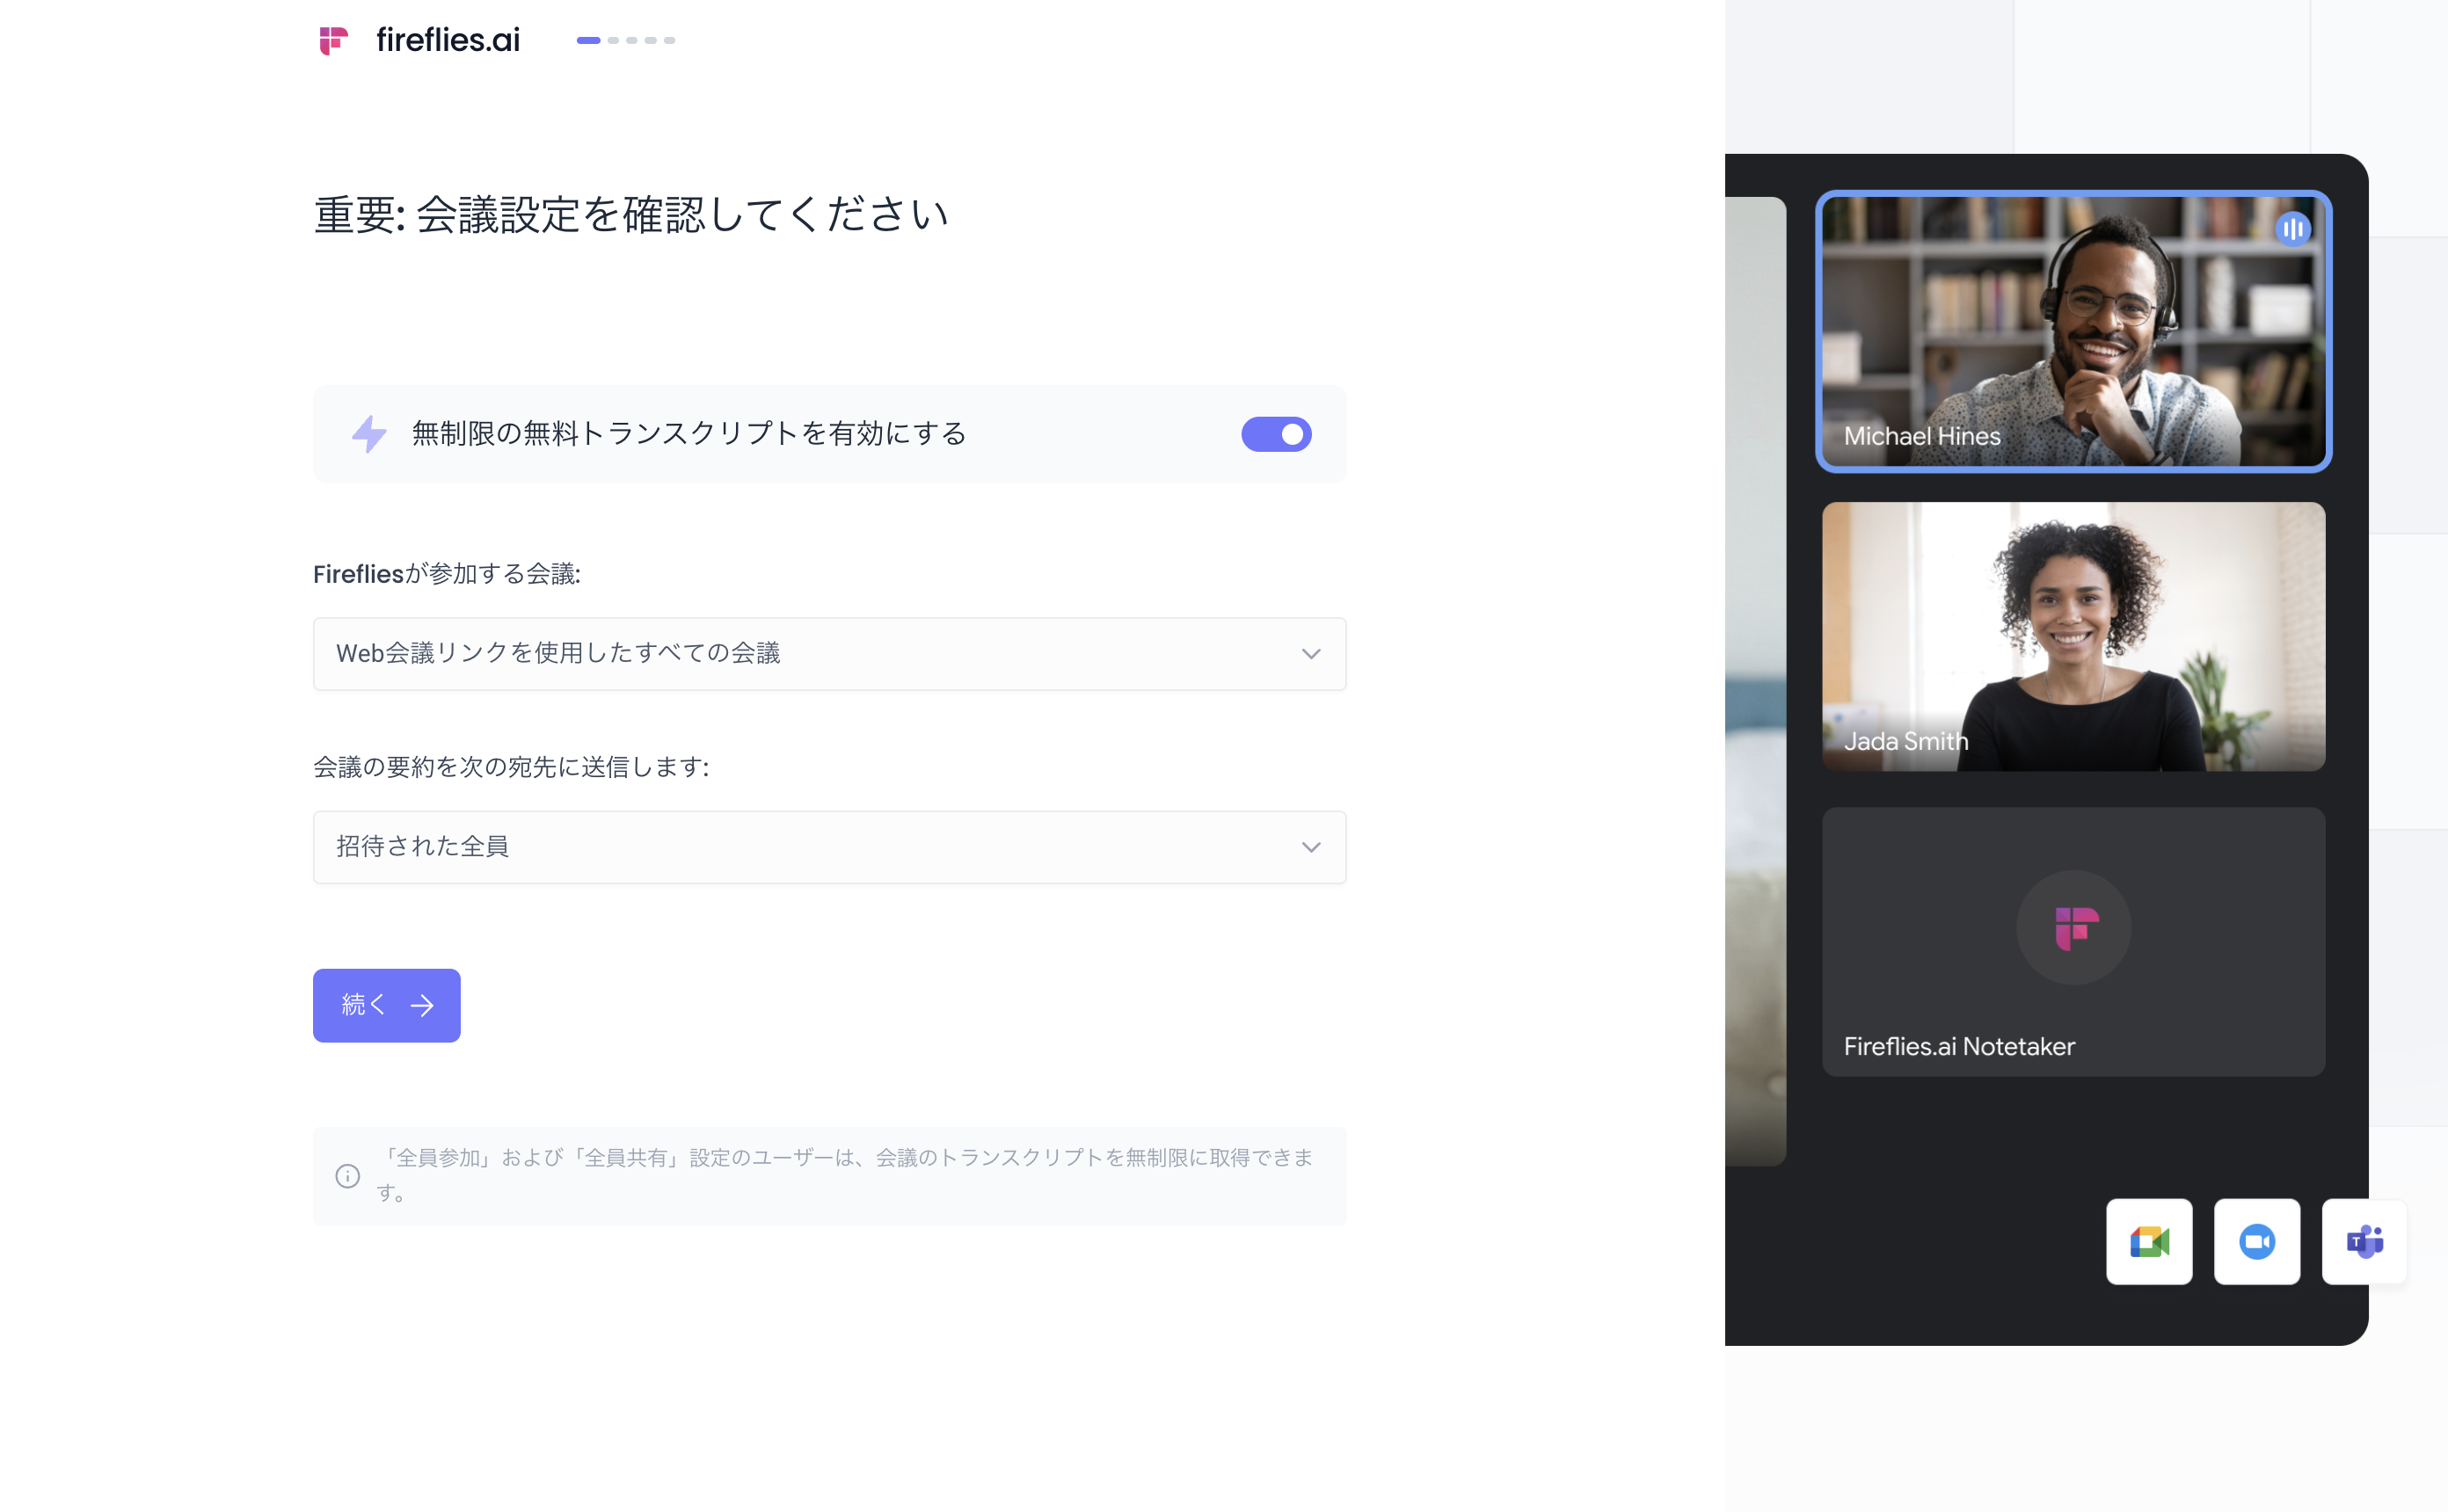Select Jada Smith's video thumbnail
The image size is (2448, 1512).
click(x=2073, y=637)
